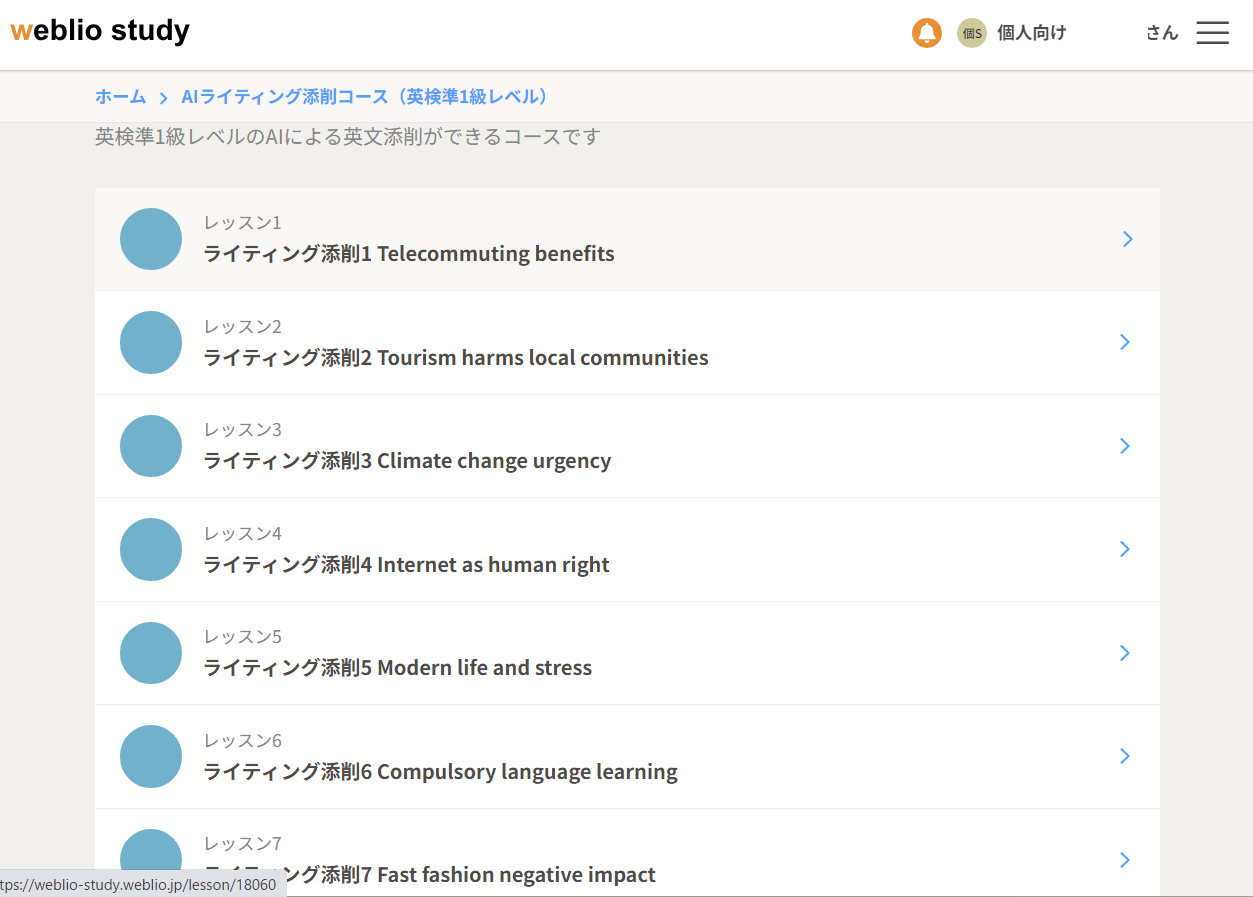The height and width of the screenshot is (897, 1253).
Task: Expand the Compulsory language learning chevron
Action: 1126,757
